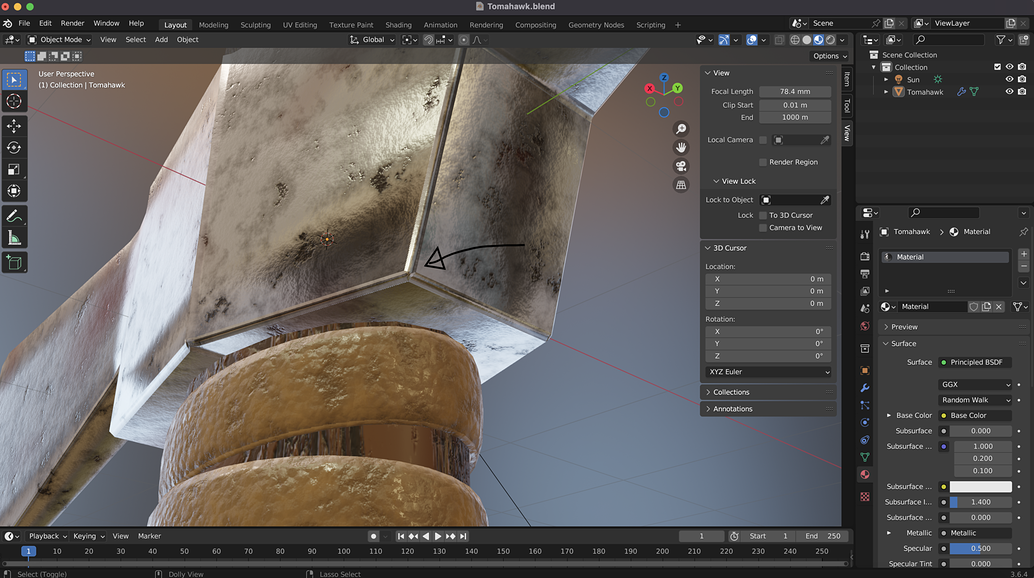1034x578 pixels.
Task: Click the Specular value slider
Action: (980, 549)
